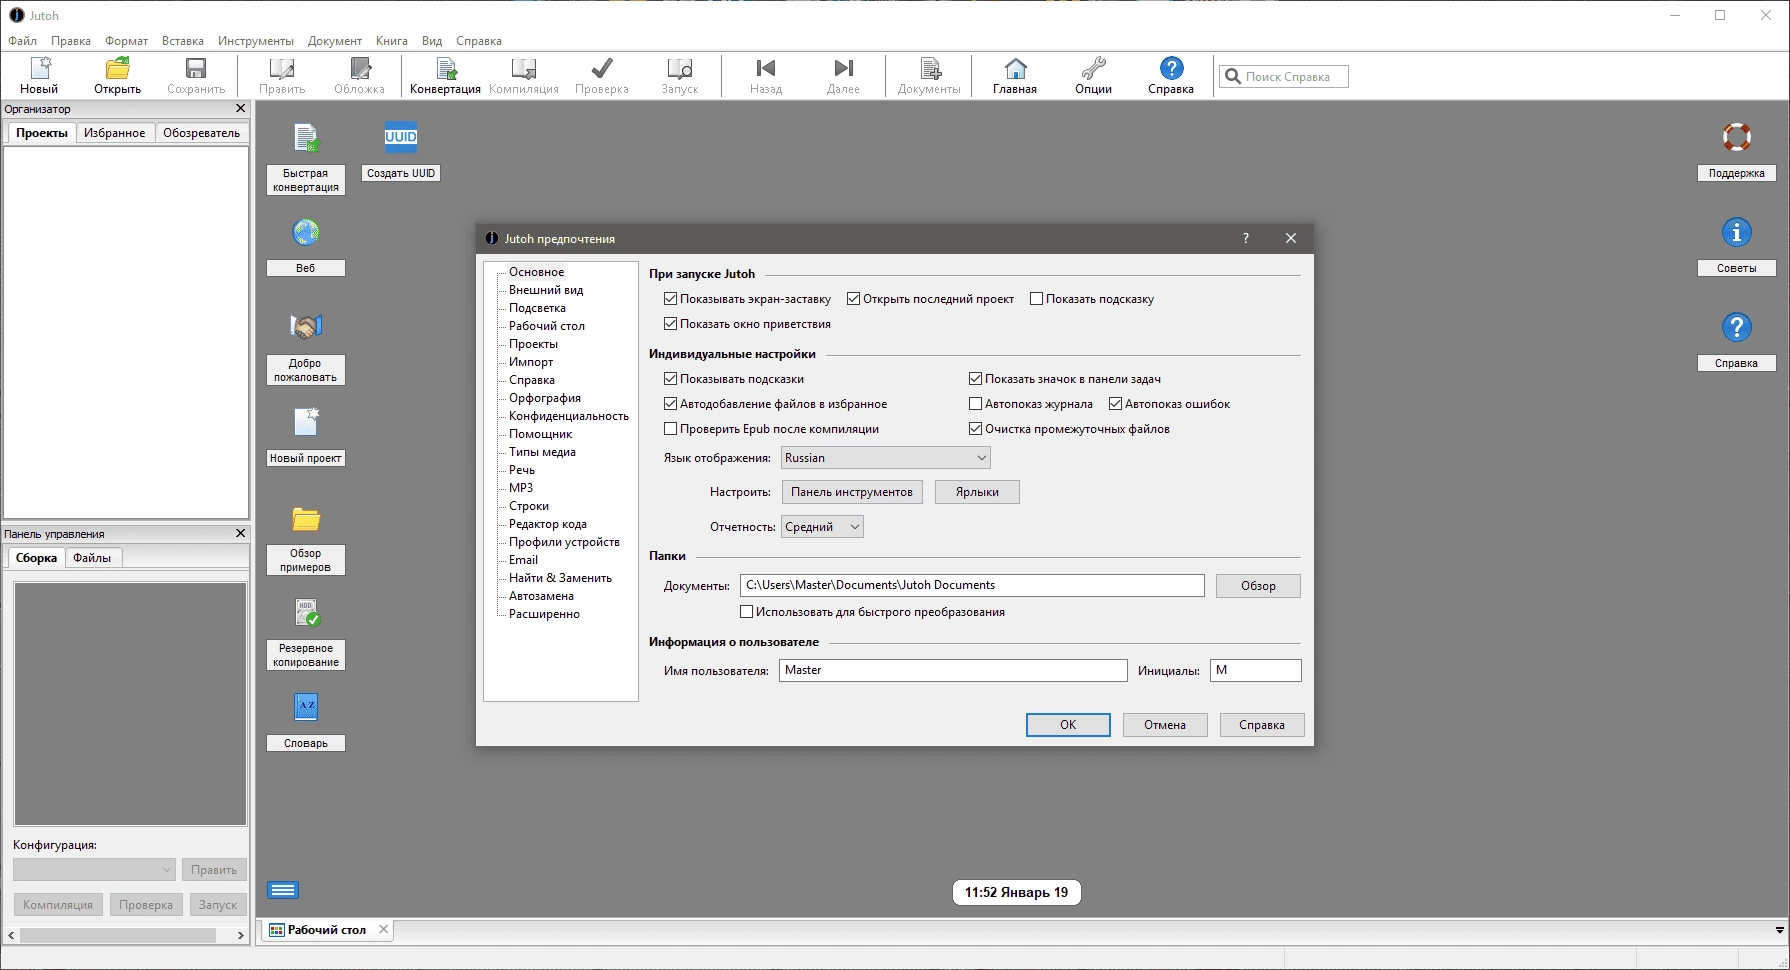Image resolution: width=1790 pixels, height=970 pixels.
Task: Switch to Избранное tab
Action: [x=115, y=133]
